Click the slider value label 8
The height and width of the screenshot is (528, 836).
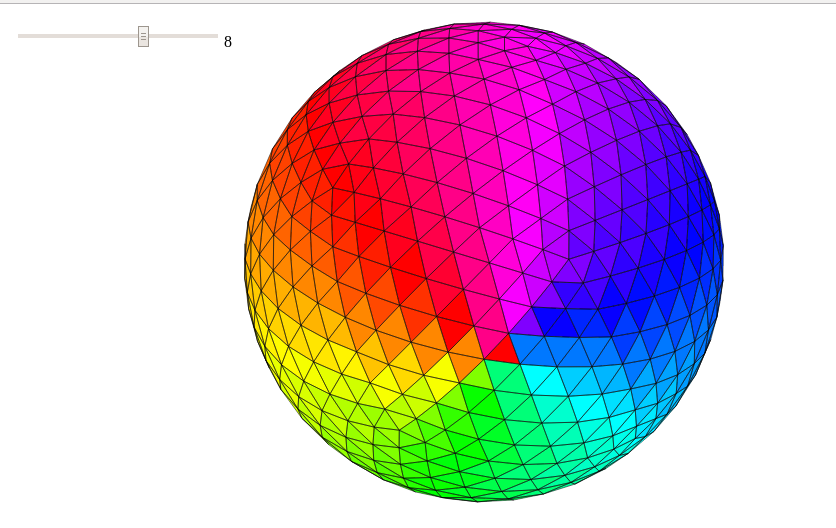(x=228, y=42)
